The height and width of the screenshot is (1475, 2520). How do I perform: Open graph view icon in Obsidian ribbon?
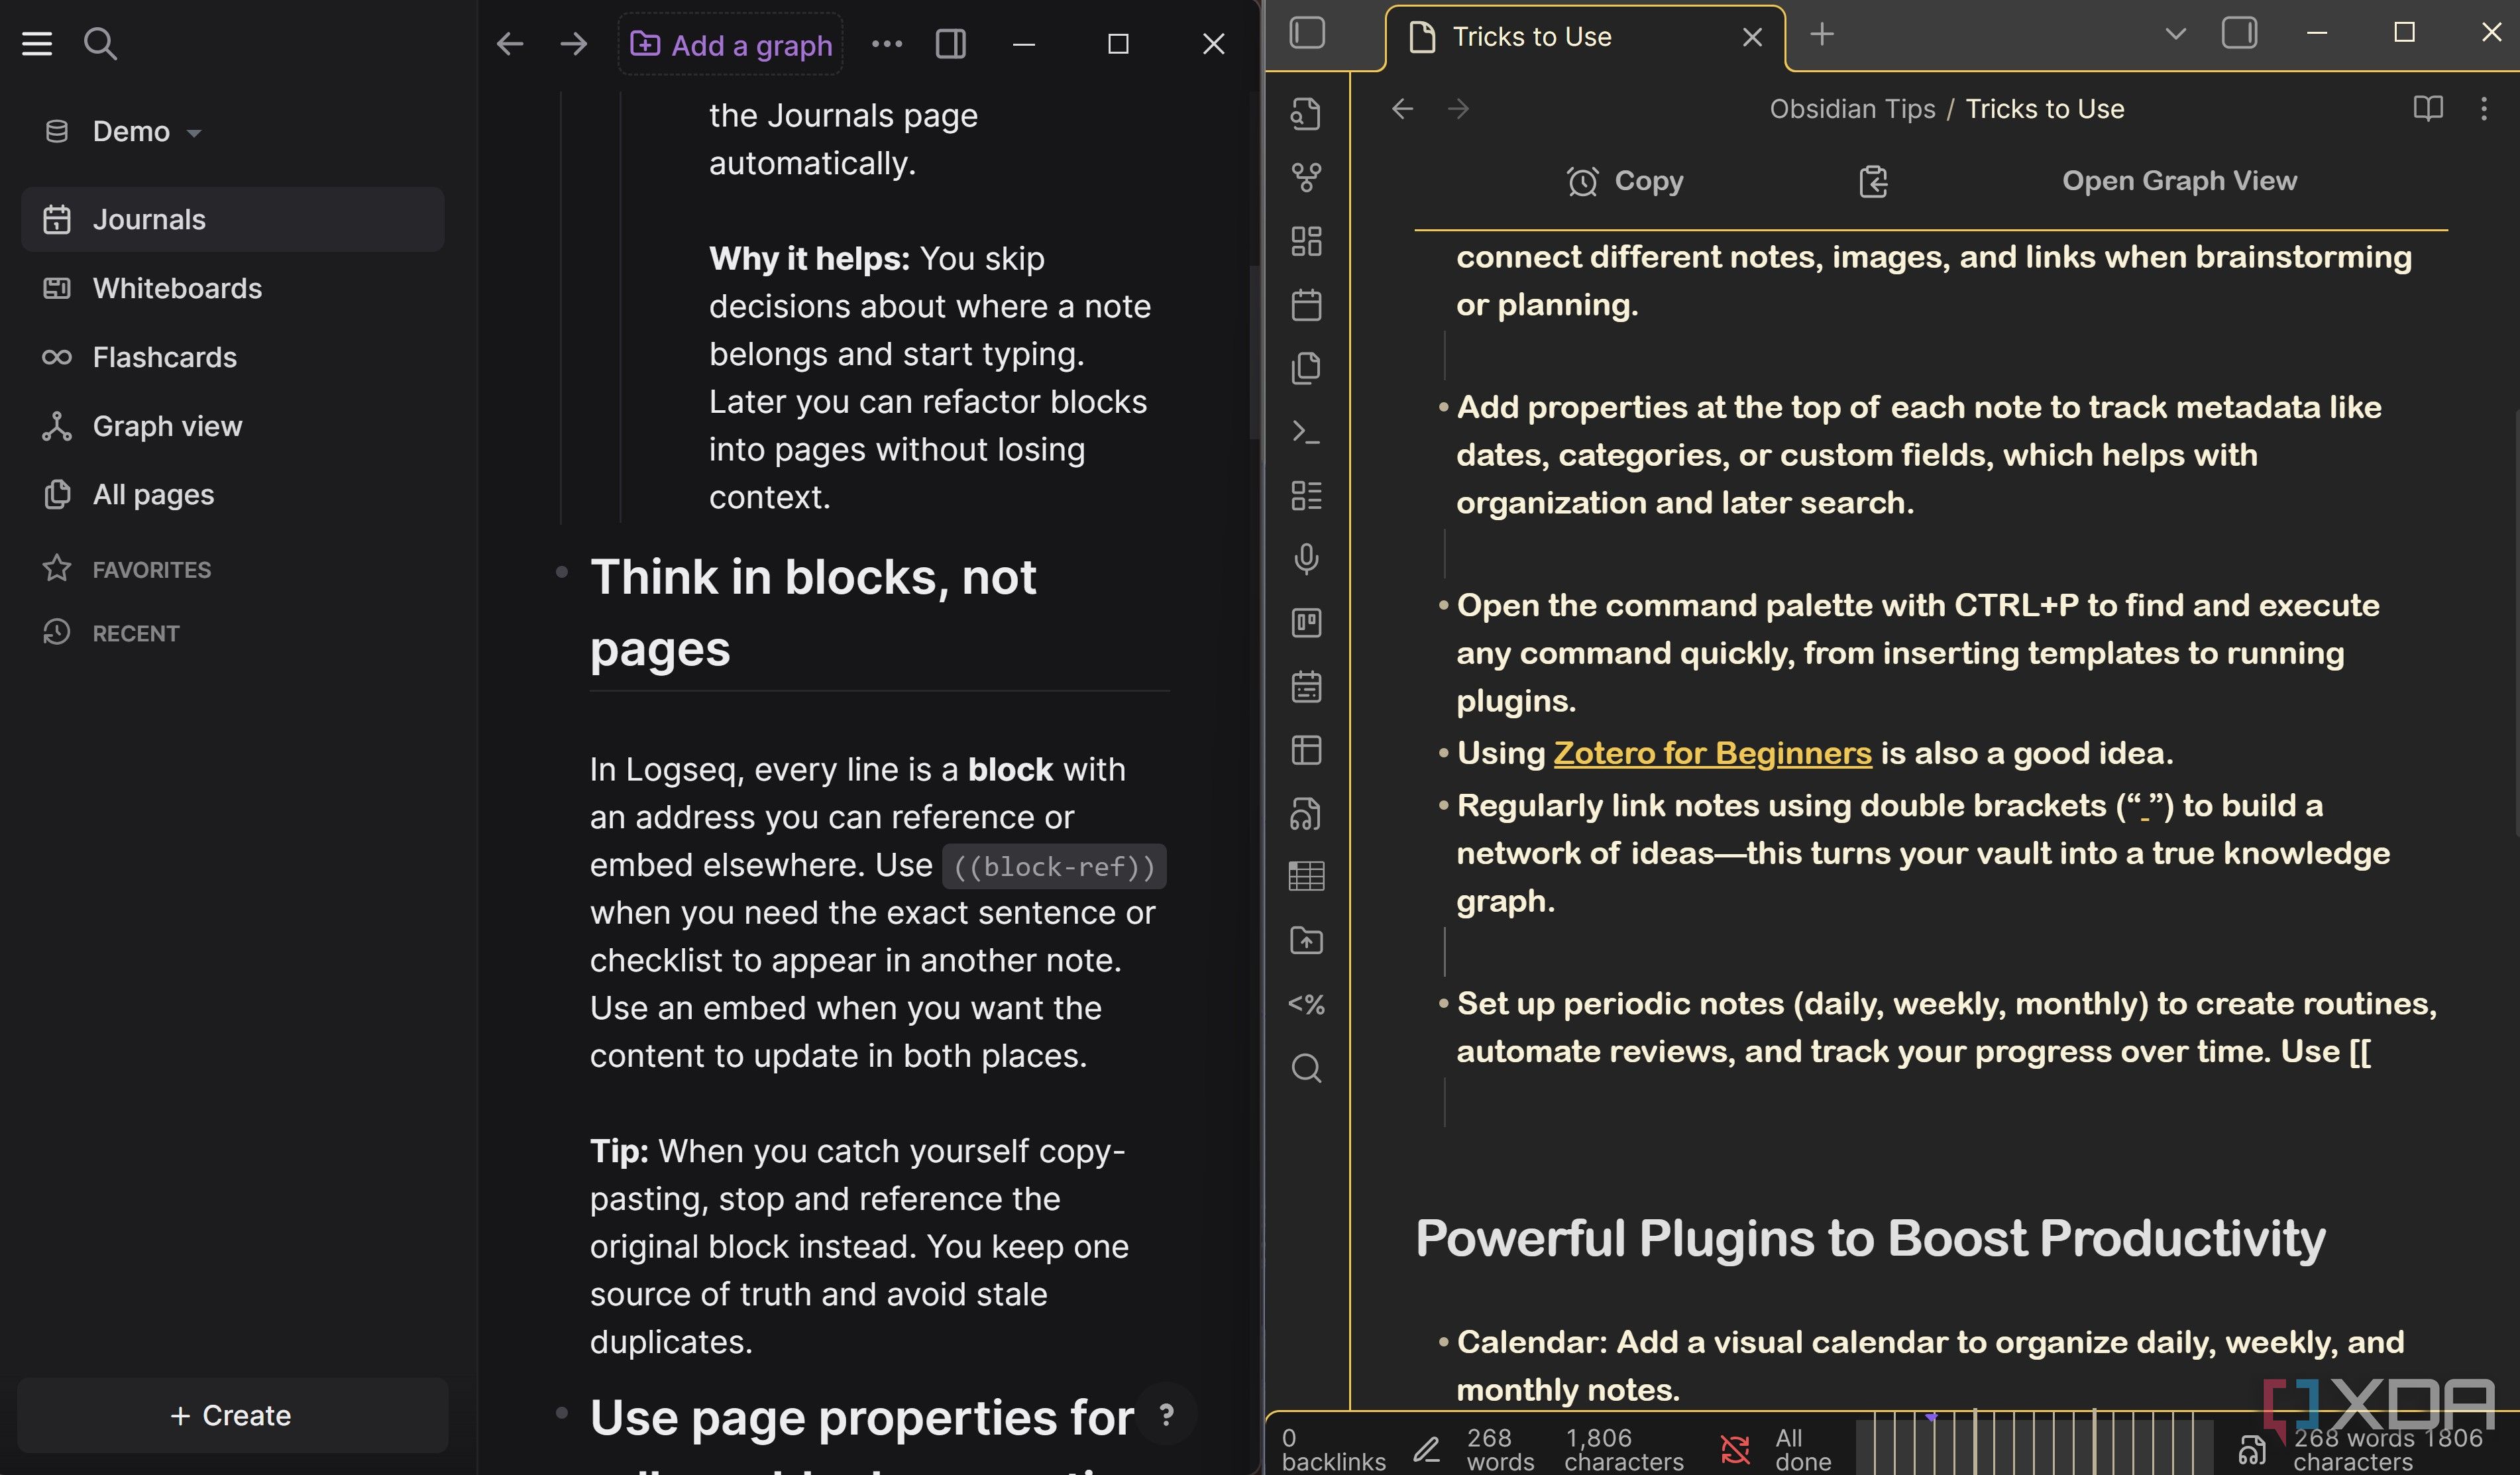(1306, 178)
